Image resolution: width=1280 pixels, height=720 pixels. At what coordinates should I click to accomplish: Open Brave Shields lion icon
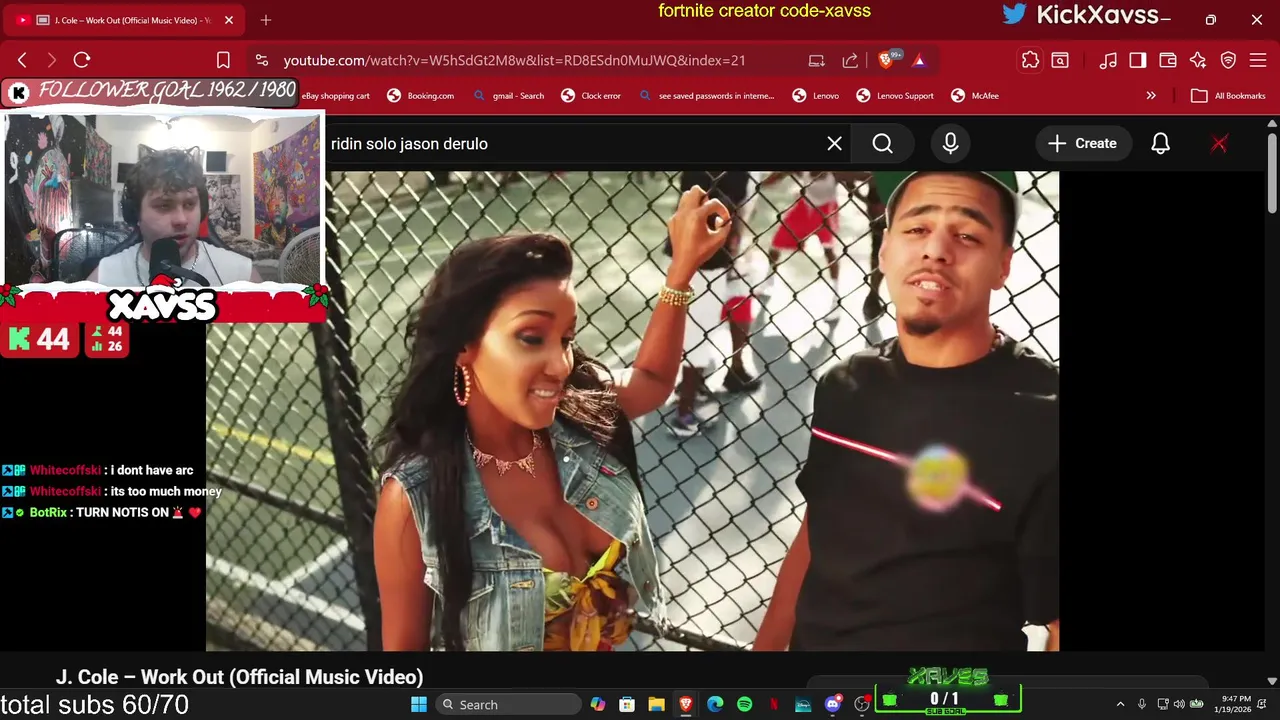[886, 60]
